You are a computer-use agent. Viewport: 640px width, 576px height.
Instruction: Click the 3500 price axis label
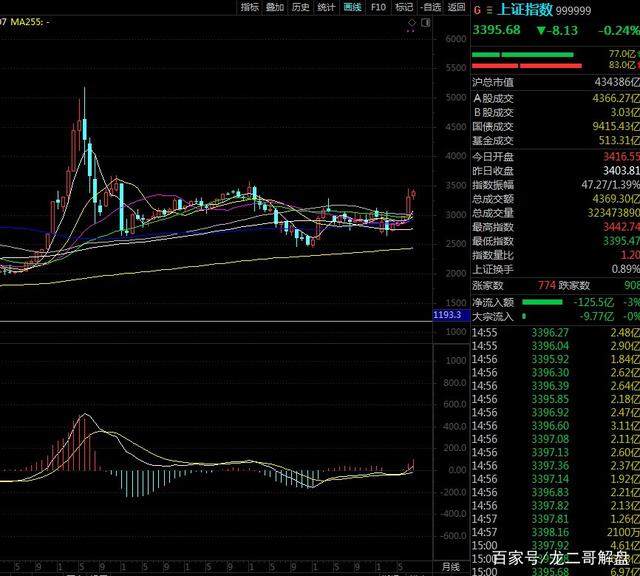pyautogui.click(x=456, y=185)
